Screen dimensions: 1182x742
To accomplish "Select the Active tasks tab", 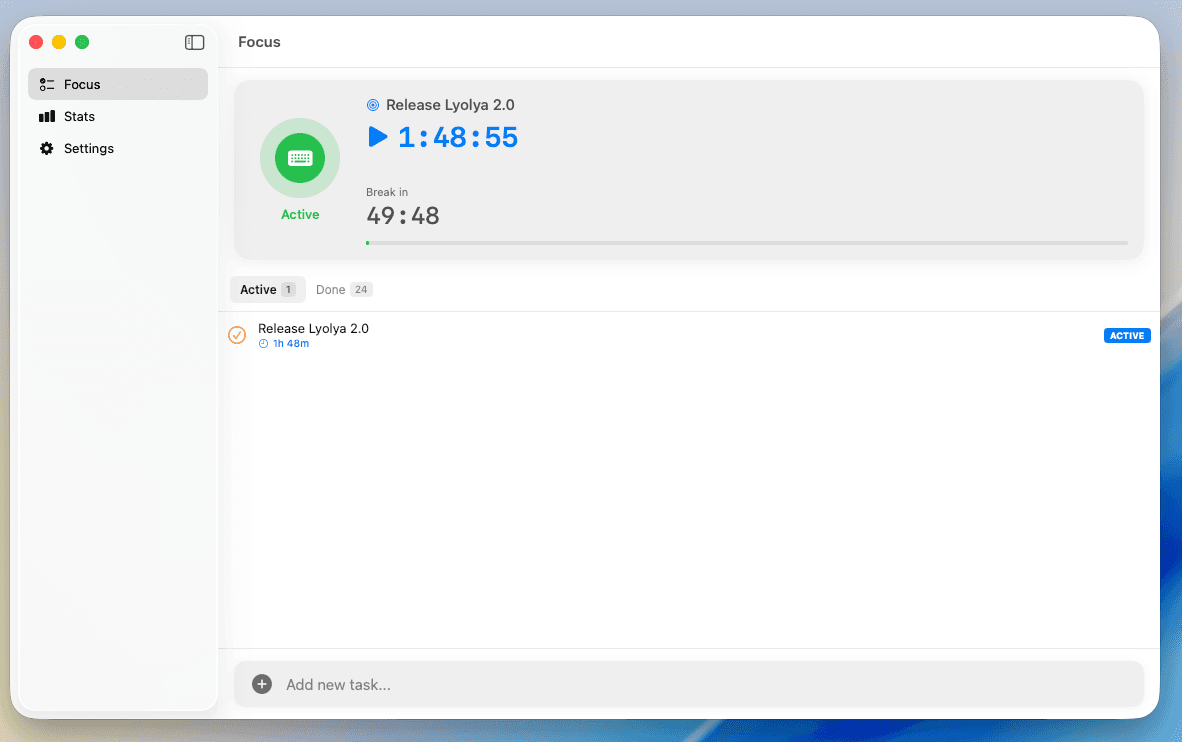I will click(x=267, y=290).
